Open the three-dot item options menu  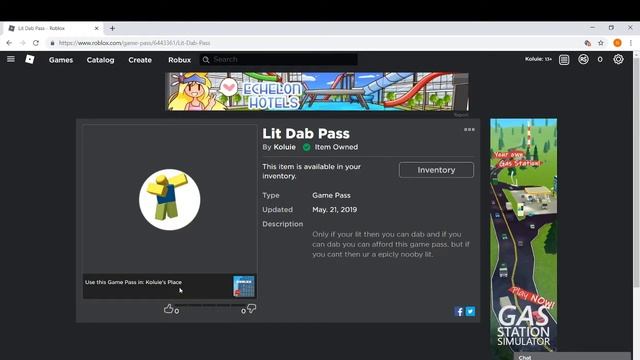tap(469, 129)
